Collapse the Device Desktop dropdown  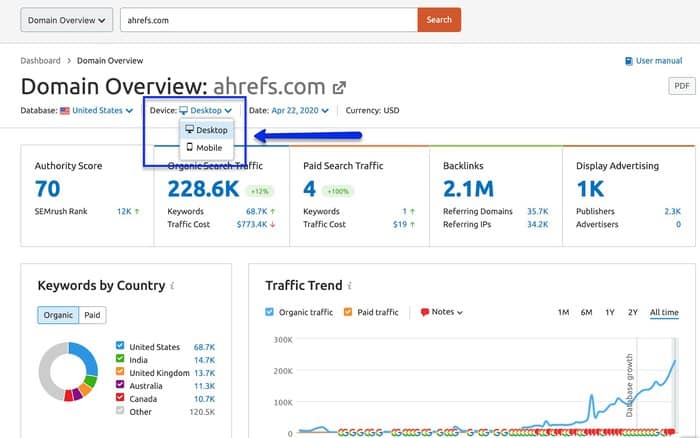coord(211,110)
